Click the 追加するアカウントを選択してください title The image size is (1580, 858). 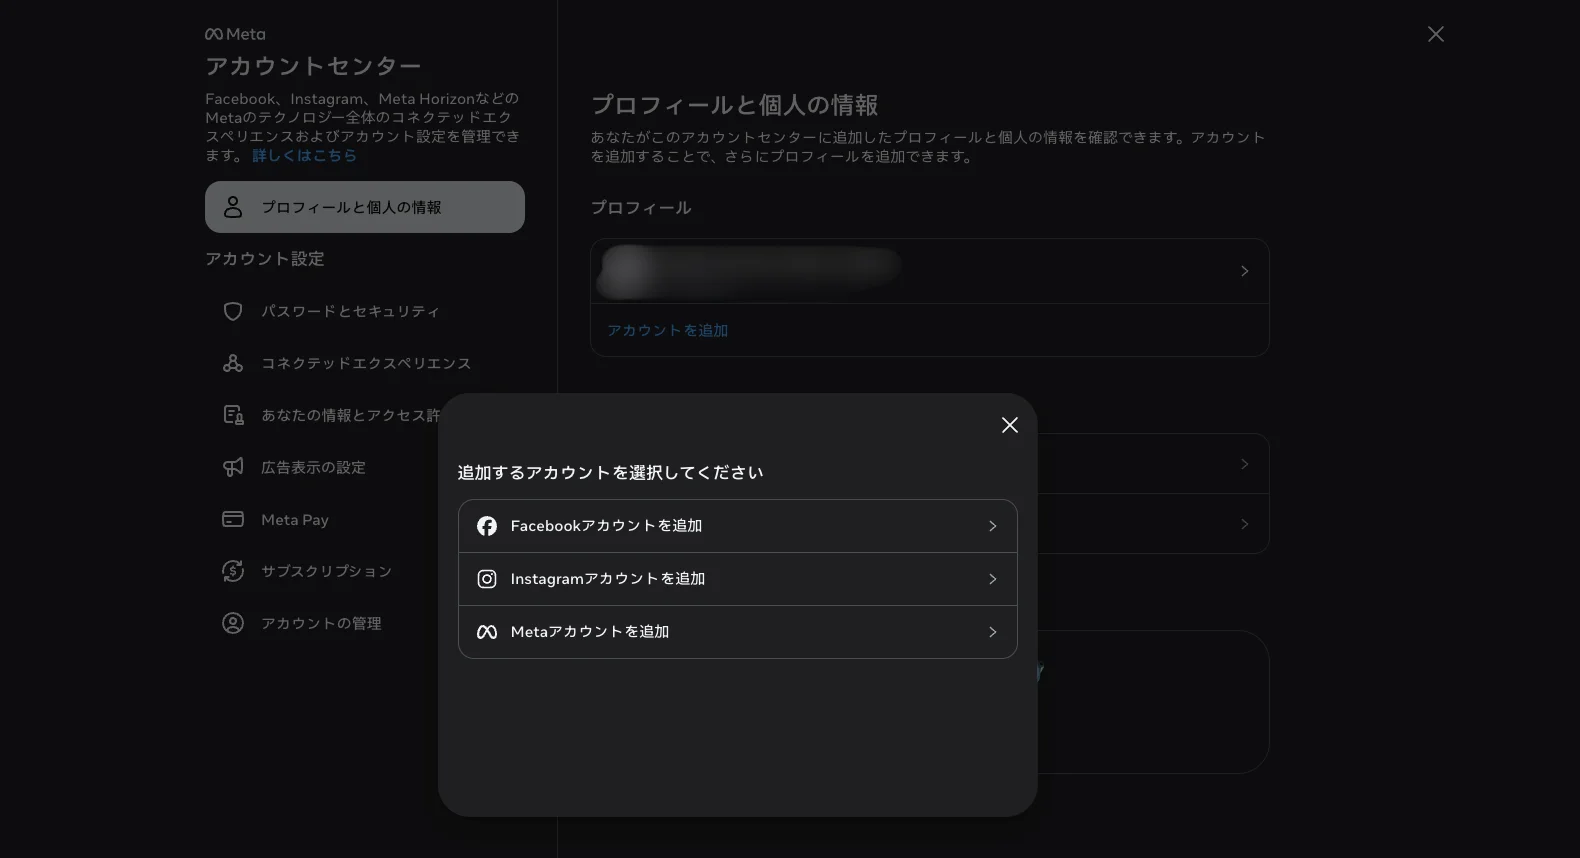coord(610,472)
